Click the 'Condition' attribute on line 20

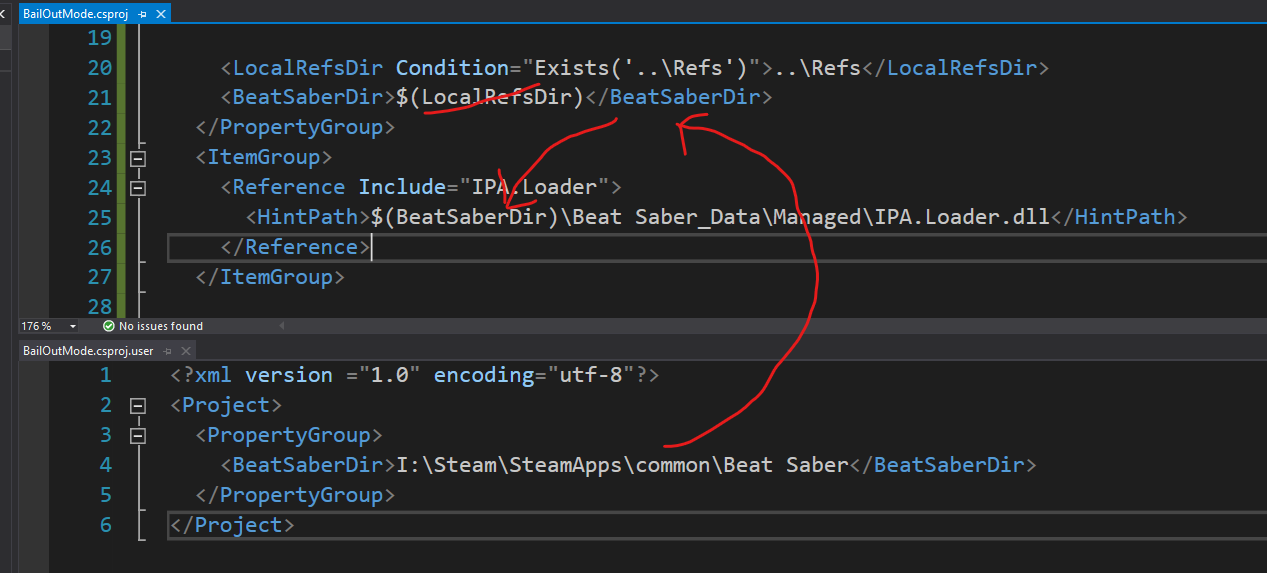coord(453,68)
